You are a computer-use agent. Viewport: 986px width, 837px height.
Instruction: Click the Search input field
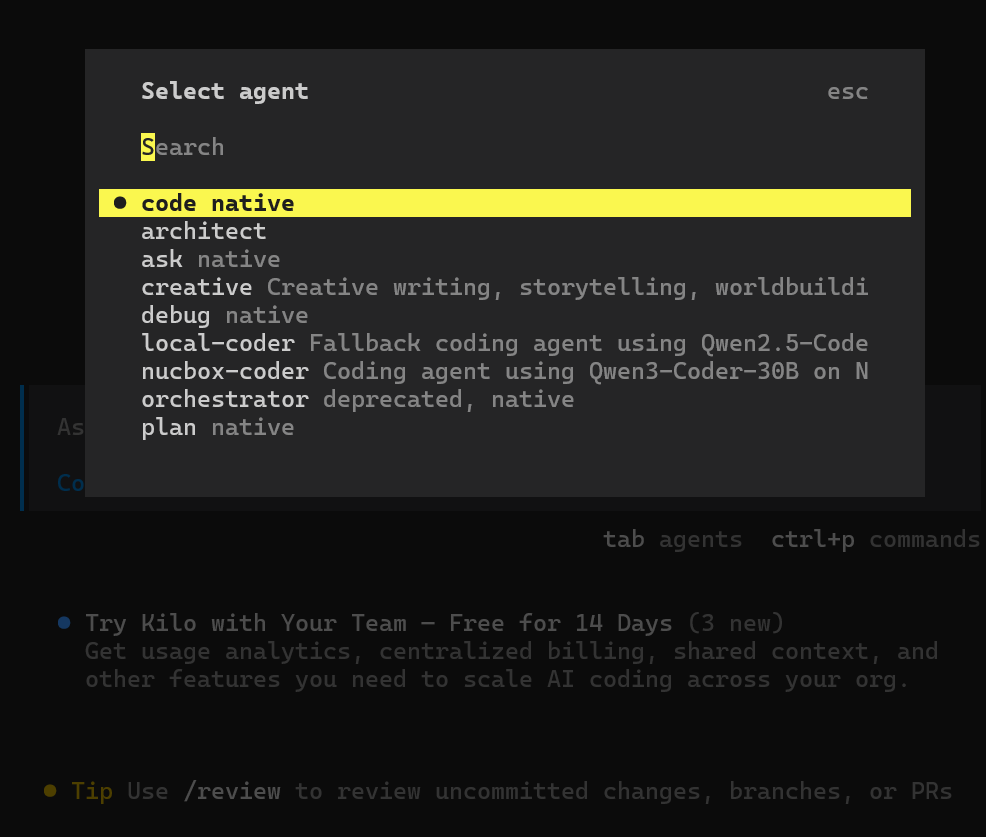(x=183, y=147)
